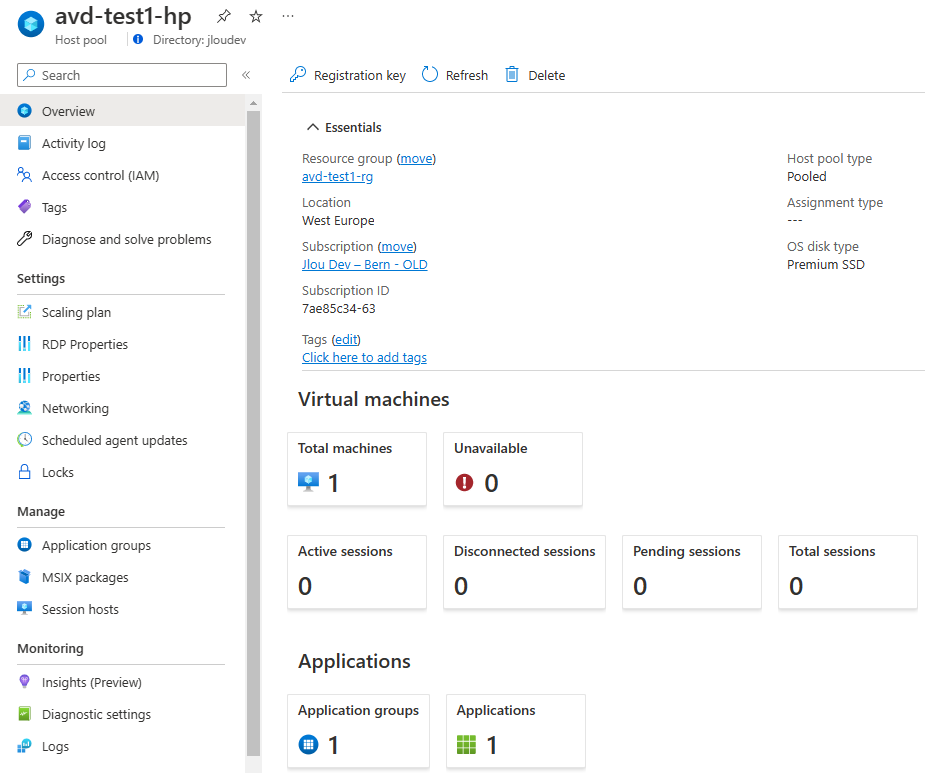
Task: Mark host pool as favorite star
Action: coord(255,16)
